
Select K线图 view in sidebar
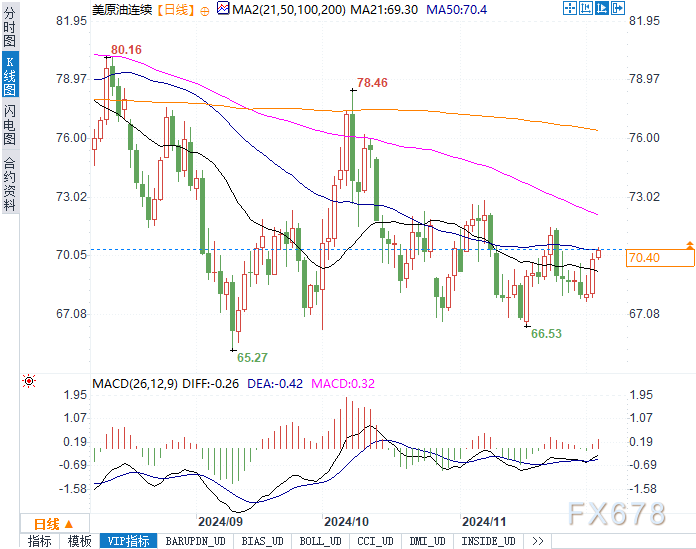(x=9, y=75)
